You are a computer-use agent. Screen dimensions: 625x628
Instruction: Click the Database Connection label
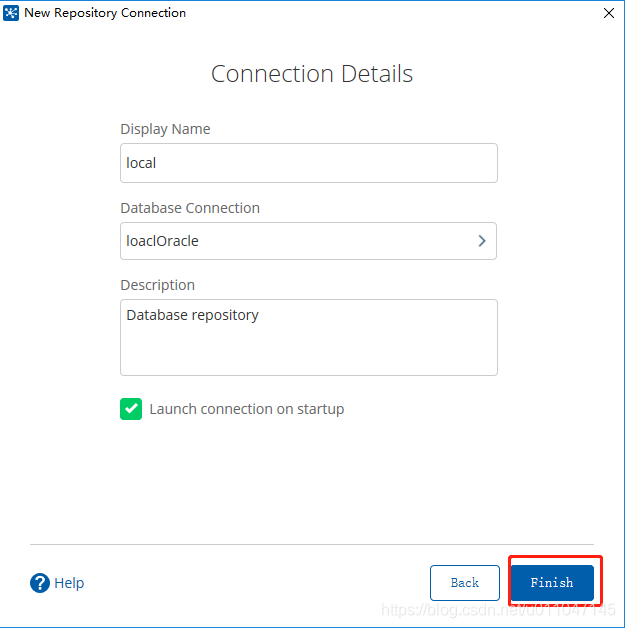click(x=190, y=208)
